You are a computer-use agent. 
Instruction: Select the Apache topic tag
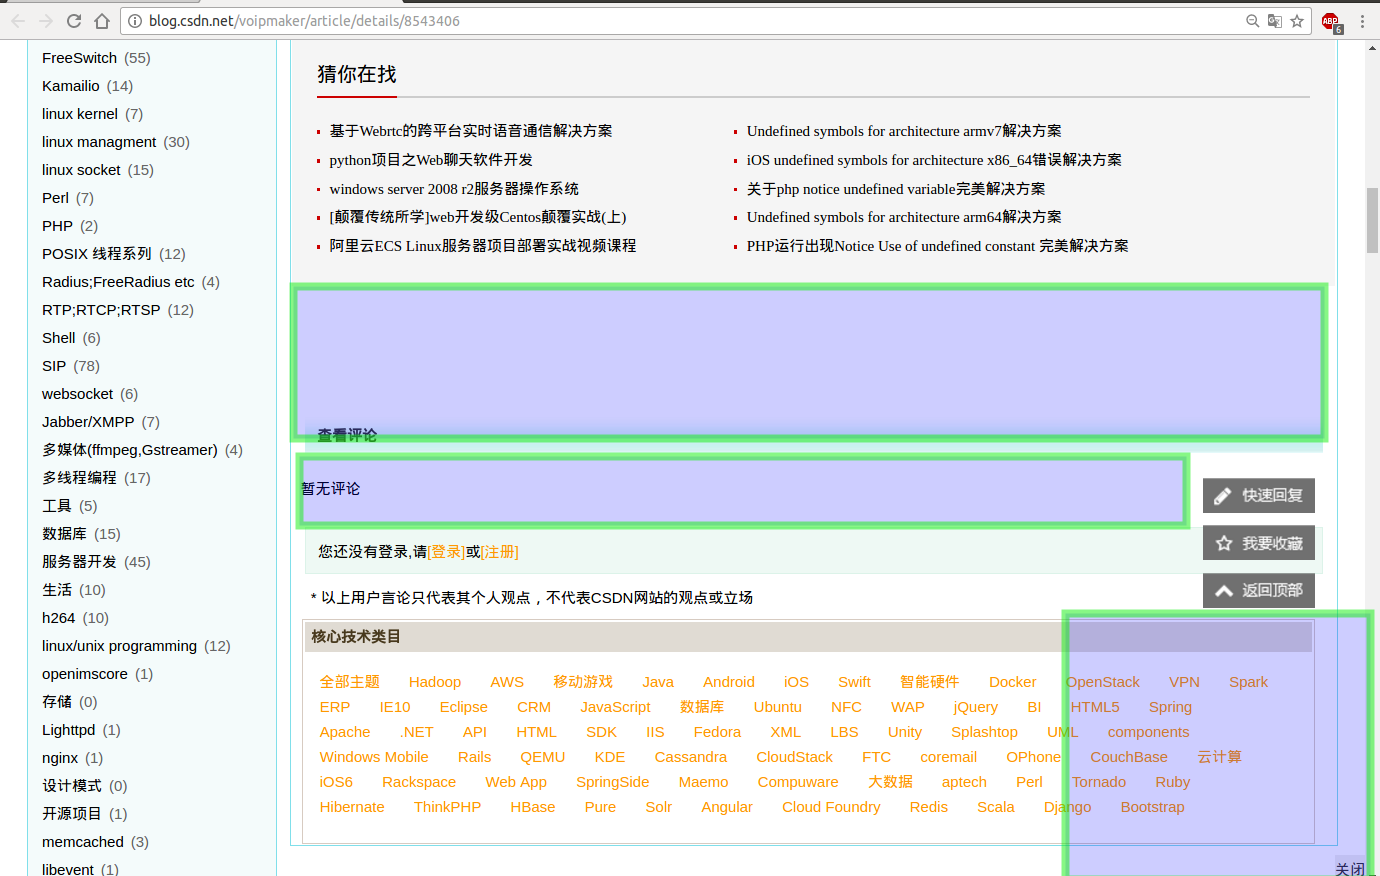pyautogui.click(x=345, y=732)
